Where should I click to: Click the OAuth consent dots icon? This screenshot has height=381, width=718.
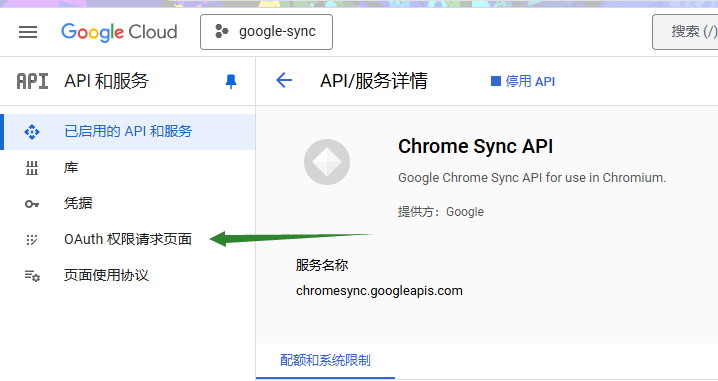coord(32,239)
